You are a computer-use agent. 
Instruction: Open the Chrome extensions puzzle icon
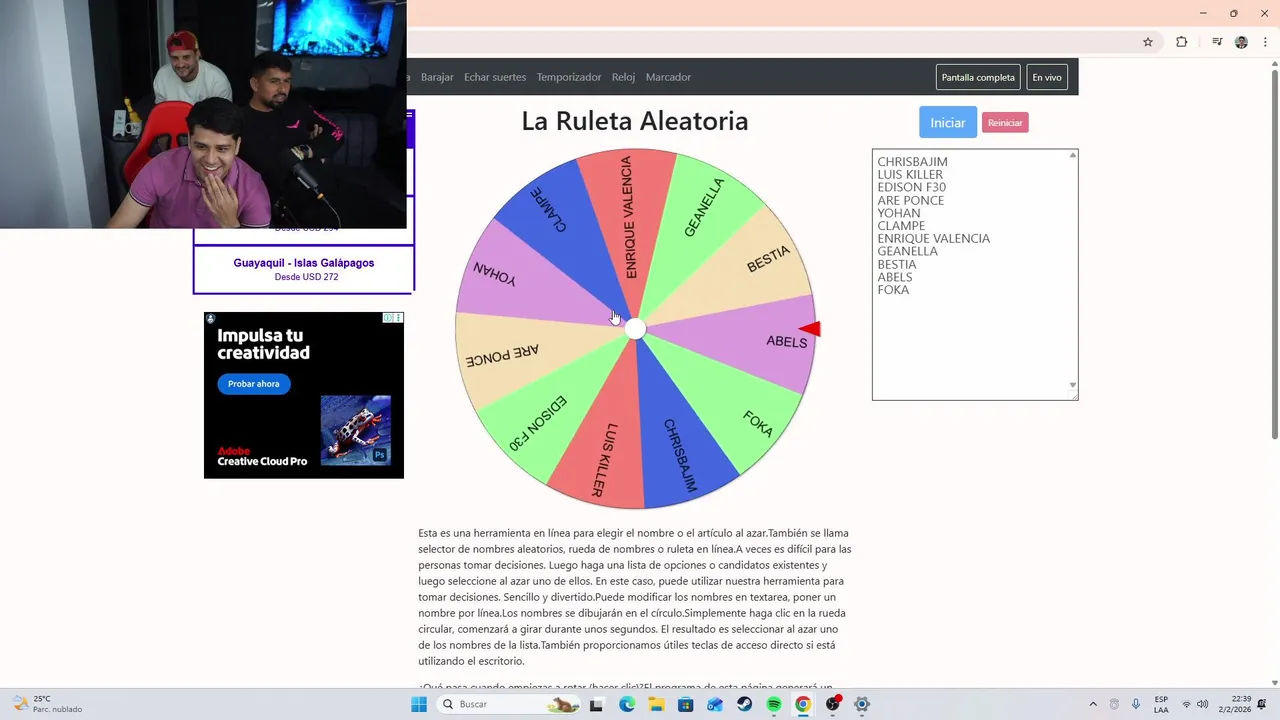1181,42
